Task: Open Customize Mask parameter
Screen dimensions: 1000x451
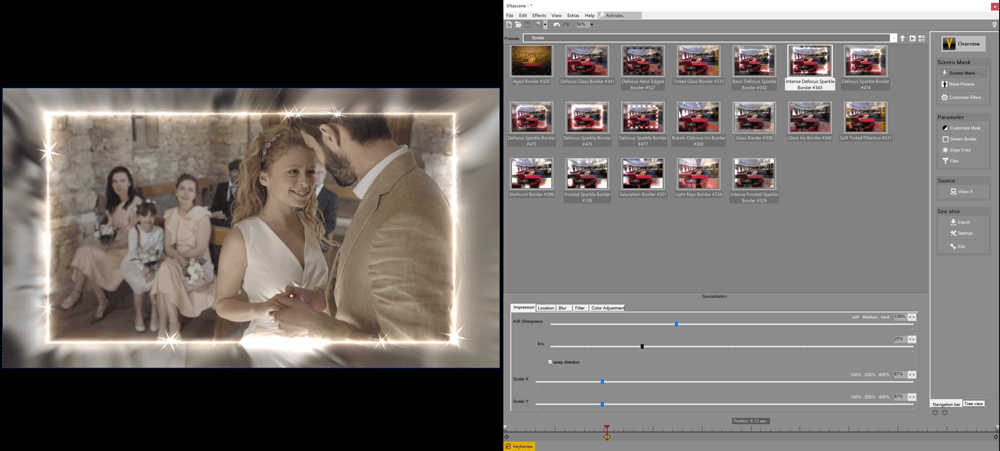Action: coord(962,128)
